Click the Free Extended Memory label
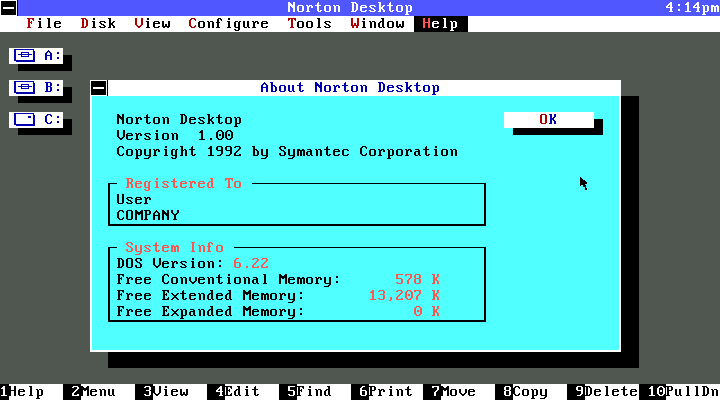 (x=210, y=296)
